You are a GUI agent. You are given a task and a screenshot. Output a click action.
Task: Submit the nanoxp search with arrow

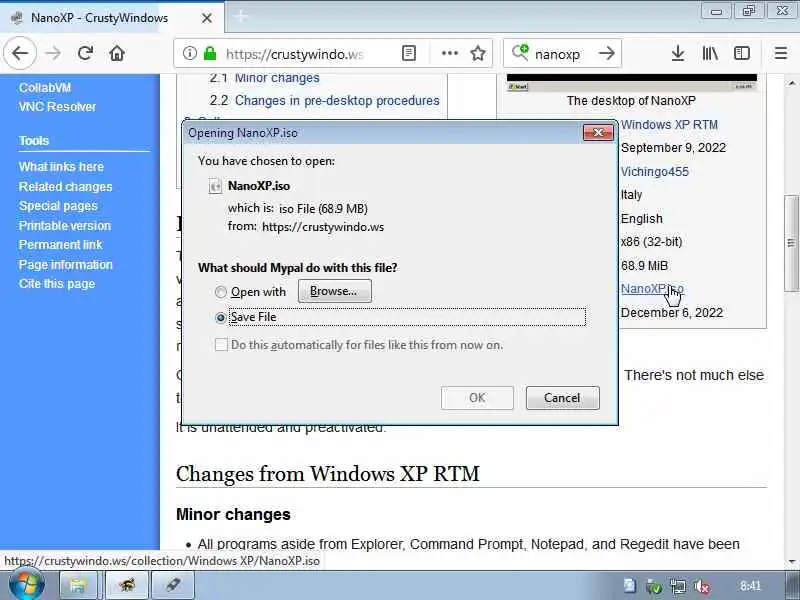click(x=606, y=53)
